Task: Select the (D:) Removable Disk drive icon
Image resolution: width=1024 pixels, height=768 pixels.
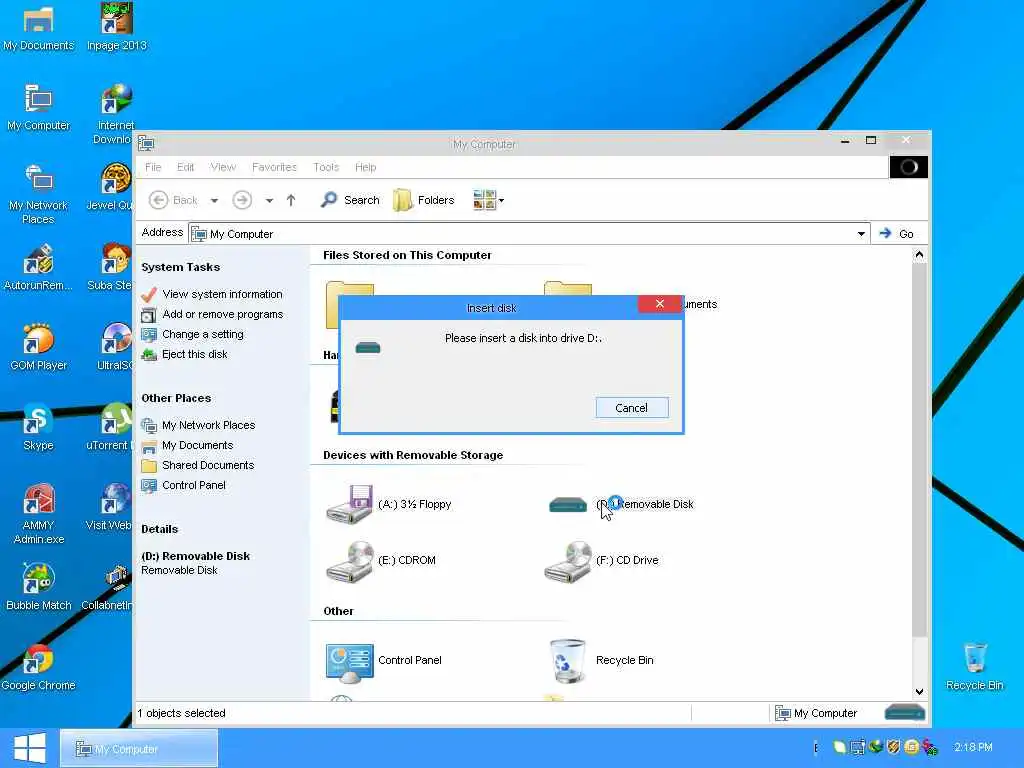Action: click(568, 504)
